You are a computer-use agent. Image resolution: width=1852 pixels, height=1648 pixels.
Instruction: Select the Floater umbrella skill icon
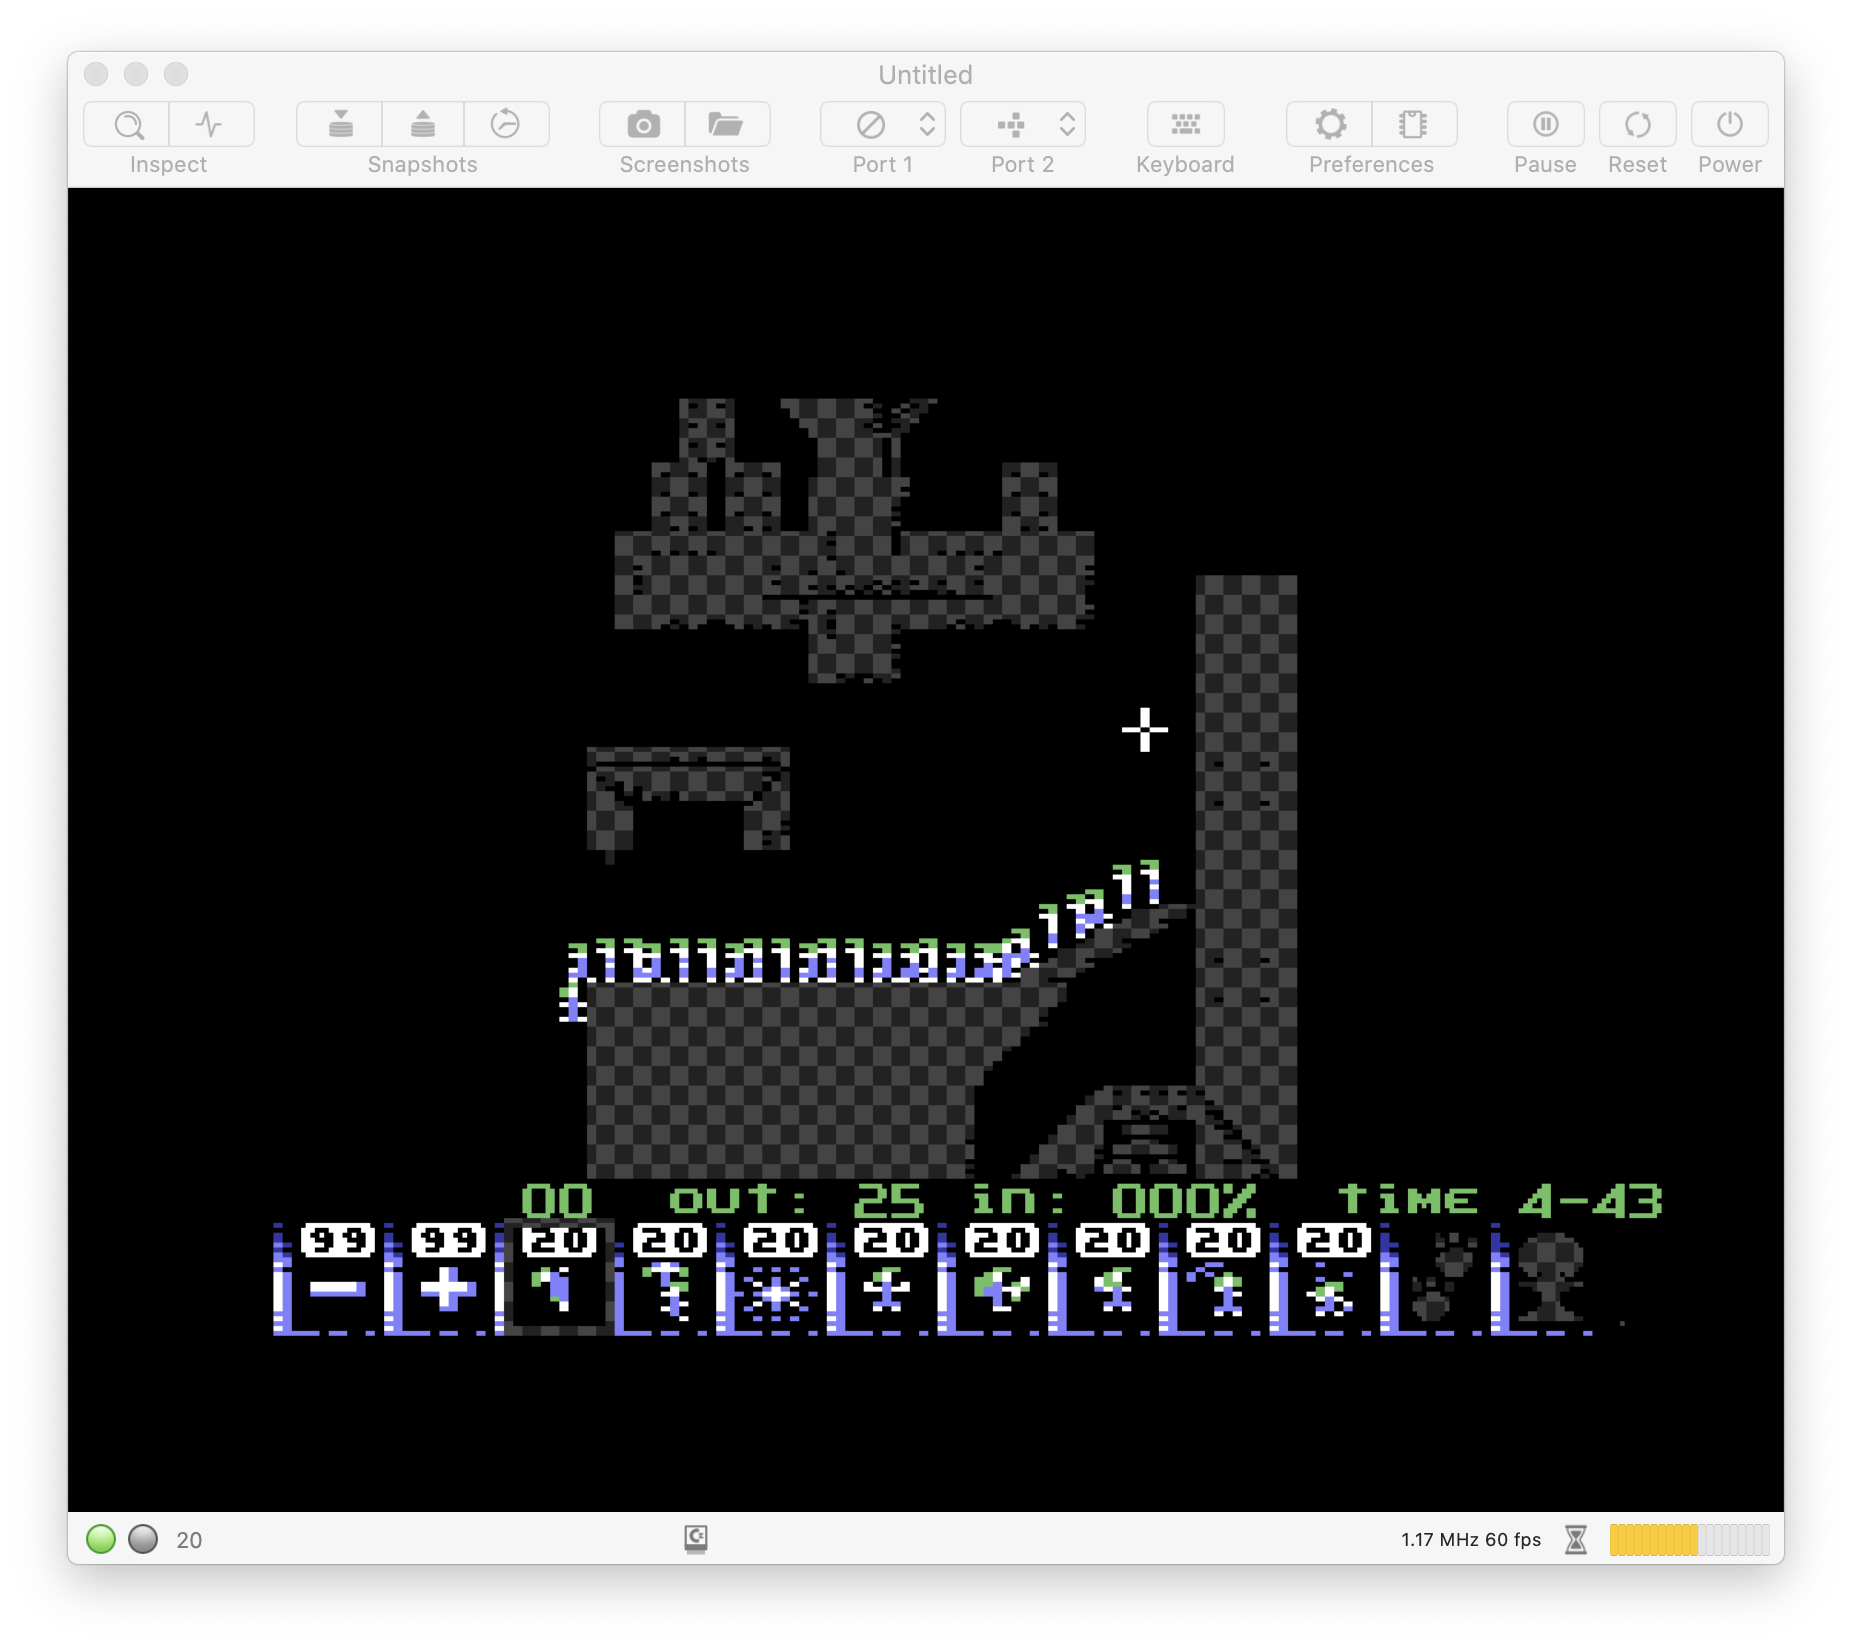(x=668, y=1279)
